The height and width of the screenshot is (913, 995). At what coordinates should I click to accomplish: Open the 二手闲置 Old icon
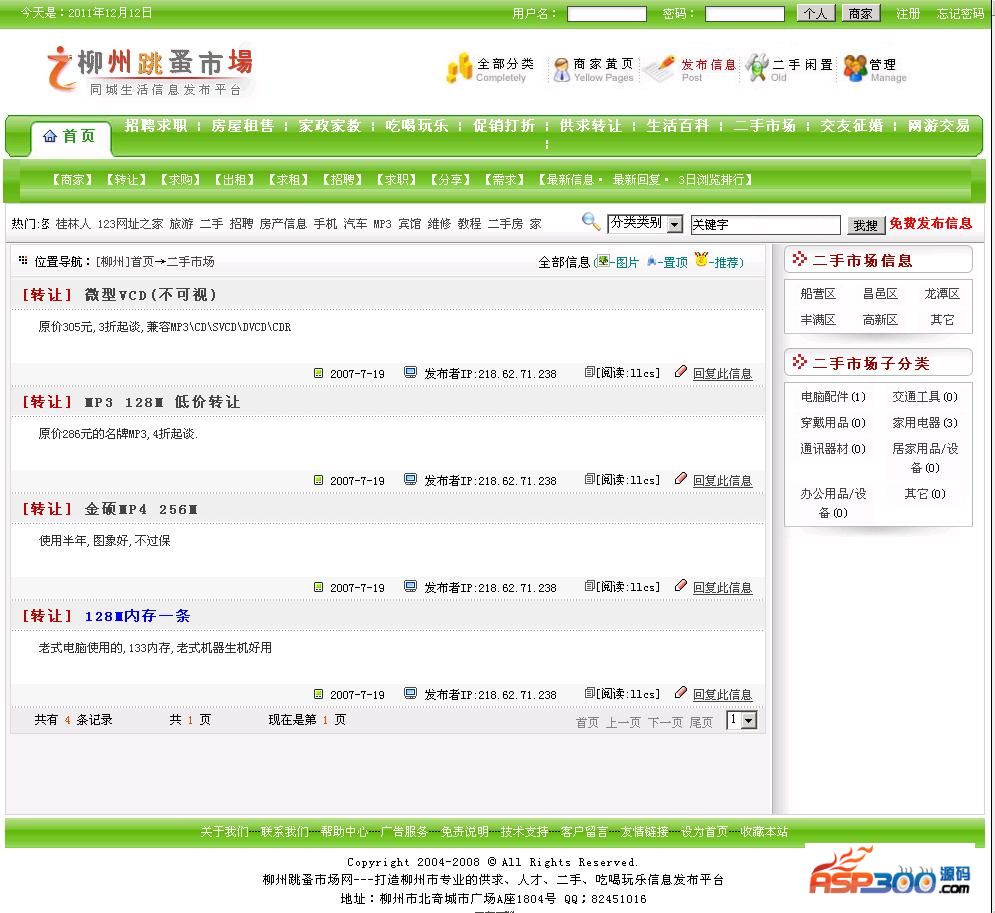tap(757, 68)
